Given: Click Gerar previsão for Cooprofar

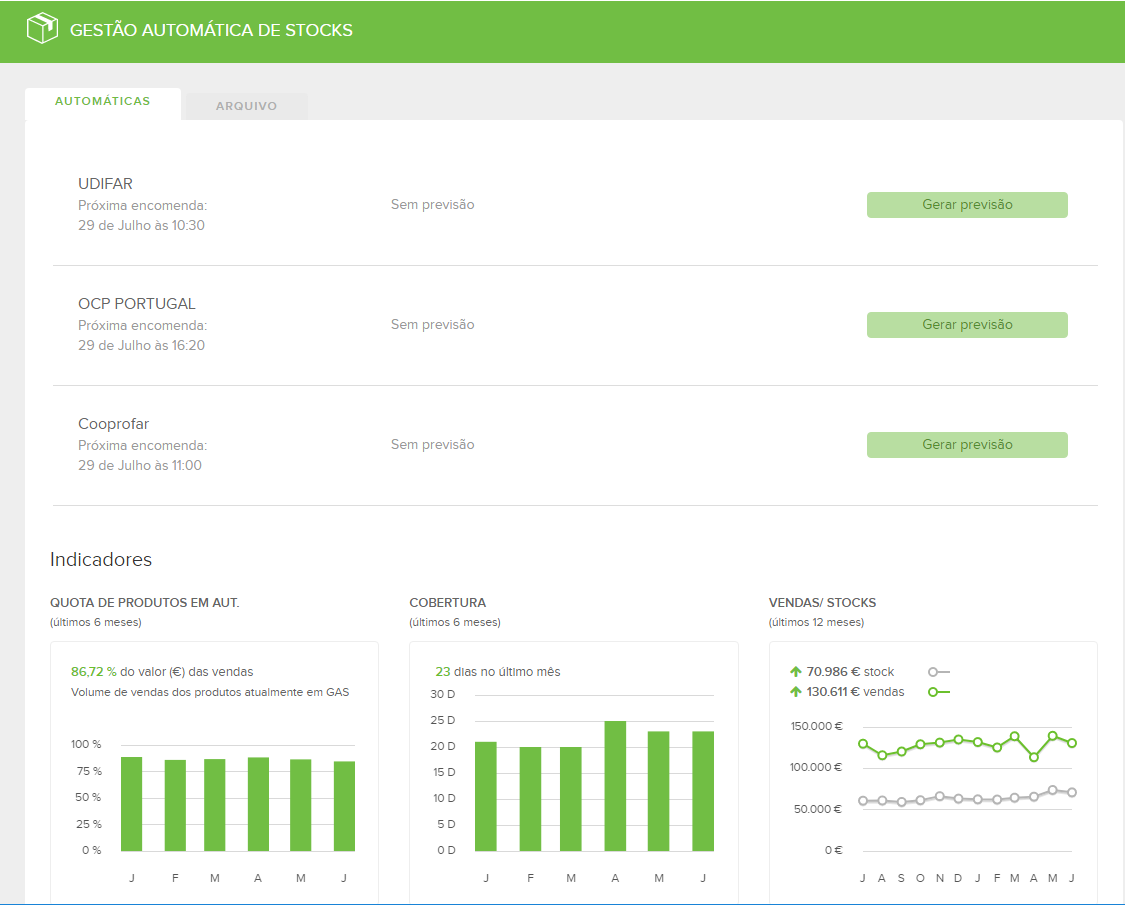Looking at the screenshot, I should [967, 445].
